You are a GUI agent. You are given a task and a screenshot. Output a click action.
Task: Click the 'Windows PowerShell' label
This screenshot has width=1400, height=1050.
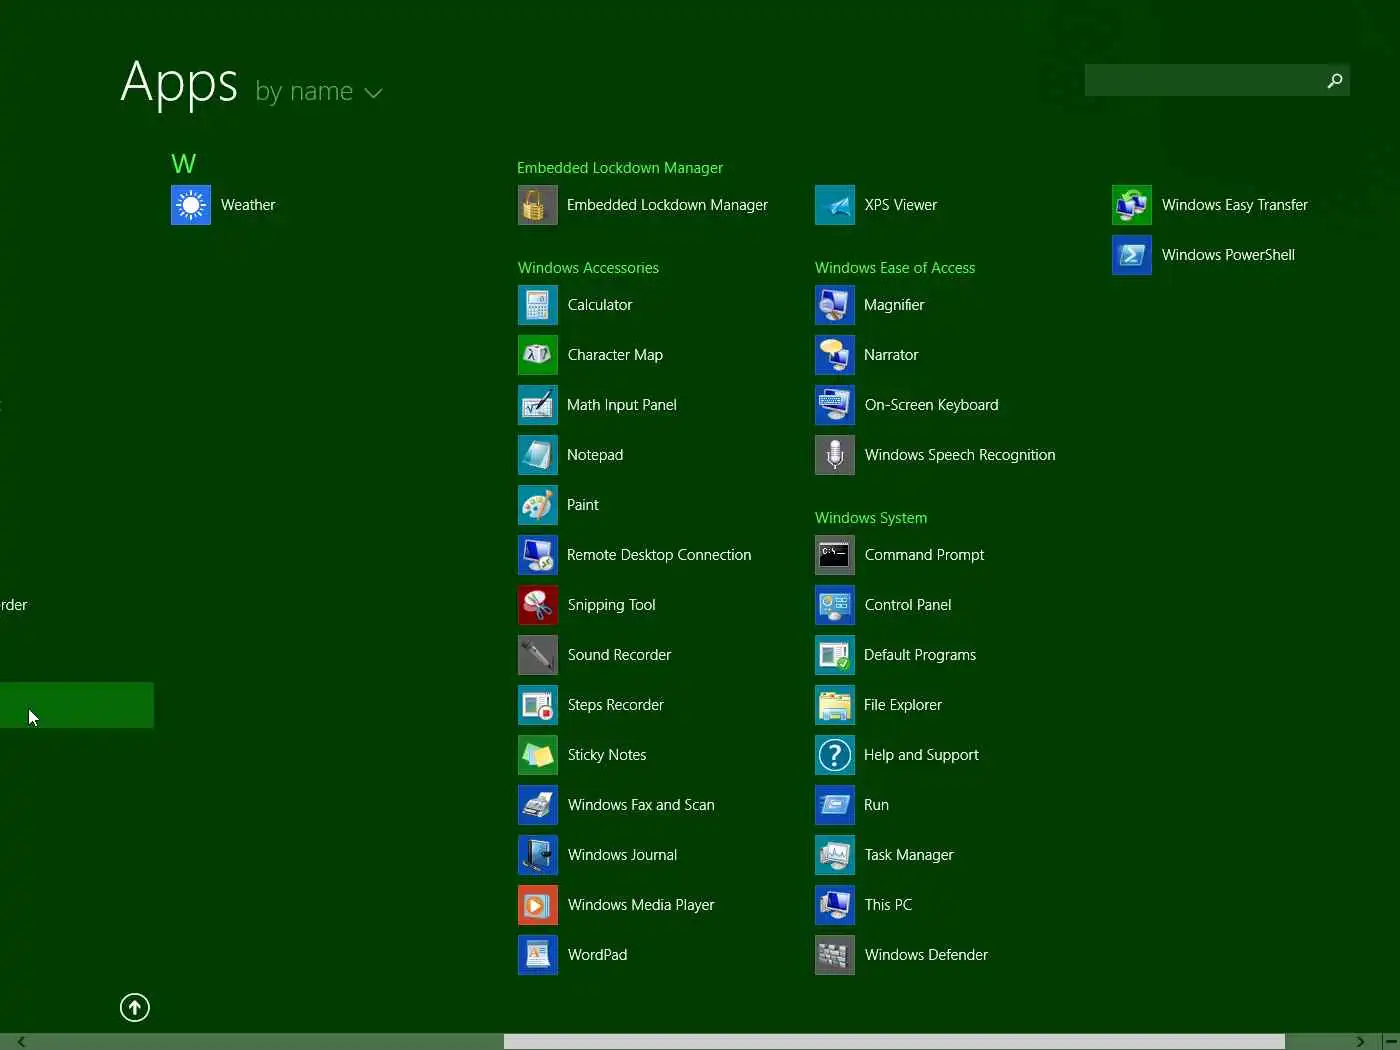[x=1228, y=255]
